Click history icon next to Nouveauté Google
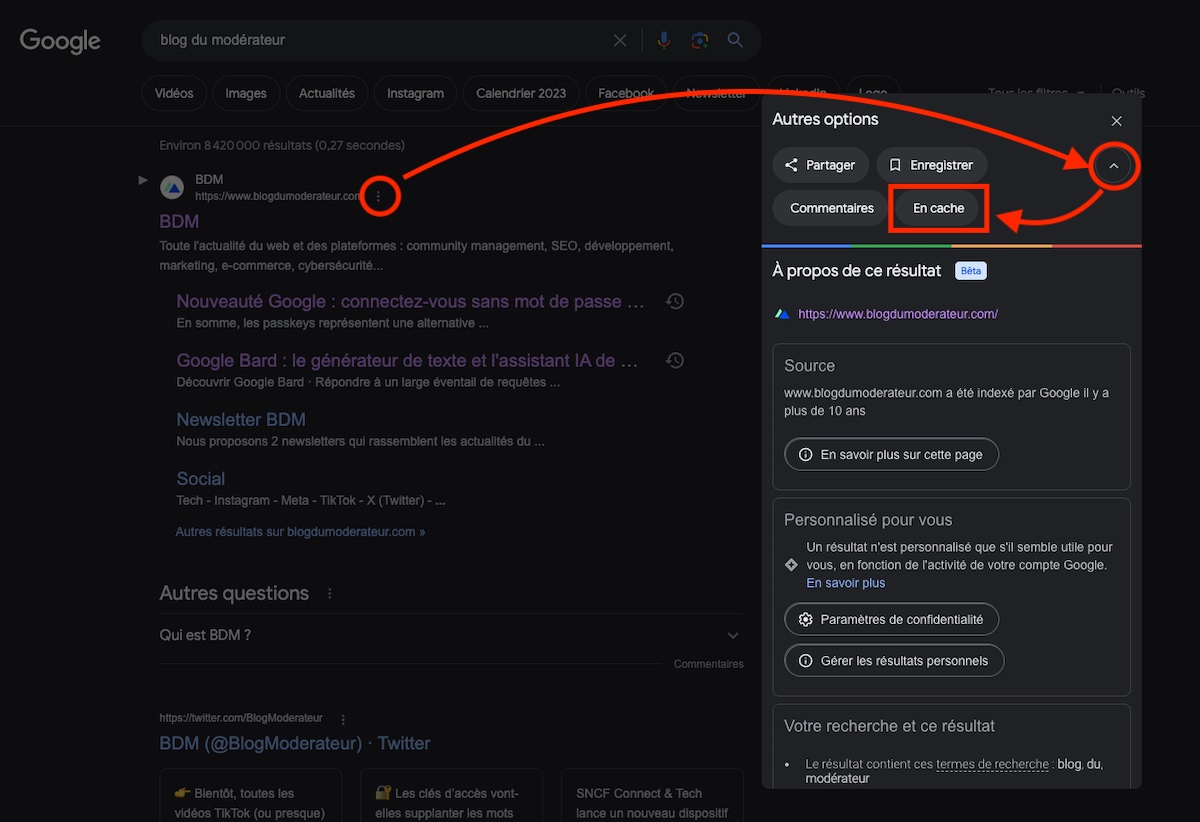Viewport: 1200px width, 822px height. (x=675, y=301)
